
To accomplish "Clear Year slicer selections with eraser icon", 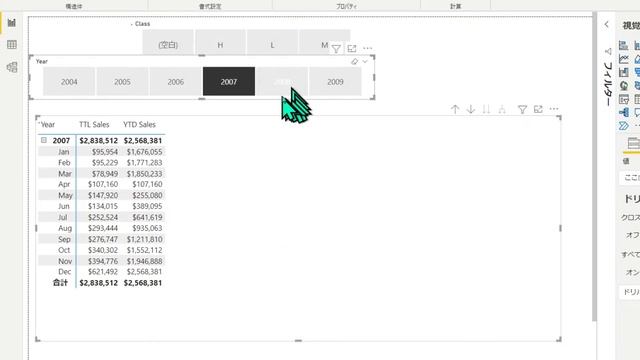I will 354,62.
